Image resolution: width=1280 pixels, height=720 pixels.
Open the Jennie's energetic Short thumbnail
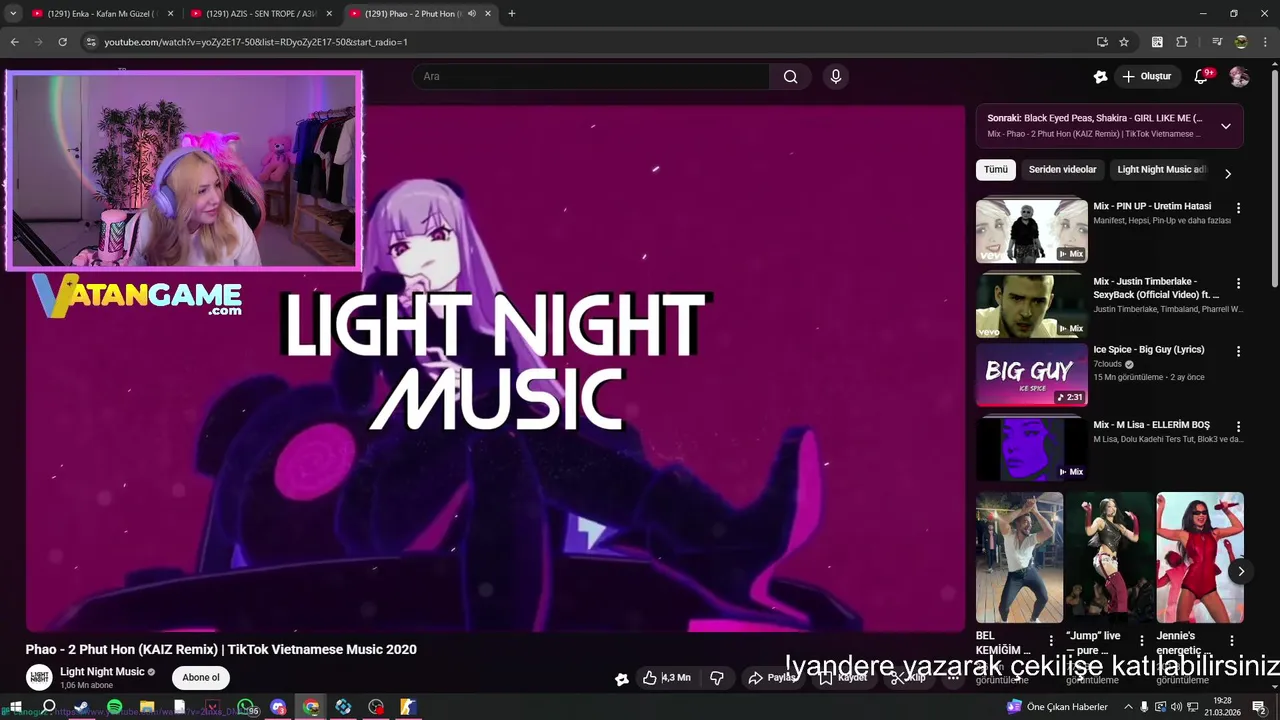[1200, 557]
